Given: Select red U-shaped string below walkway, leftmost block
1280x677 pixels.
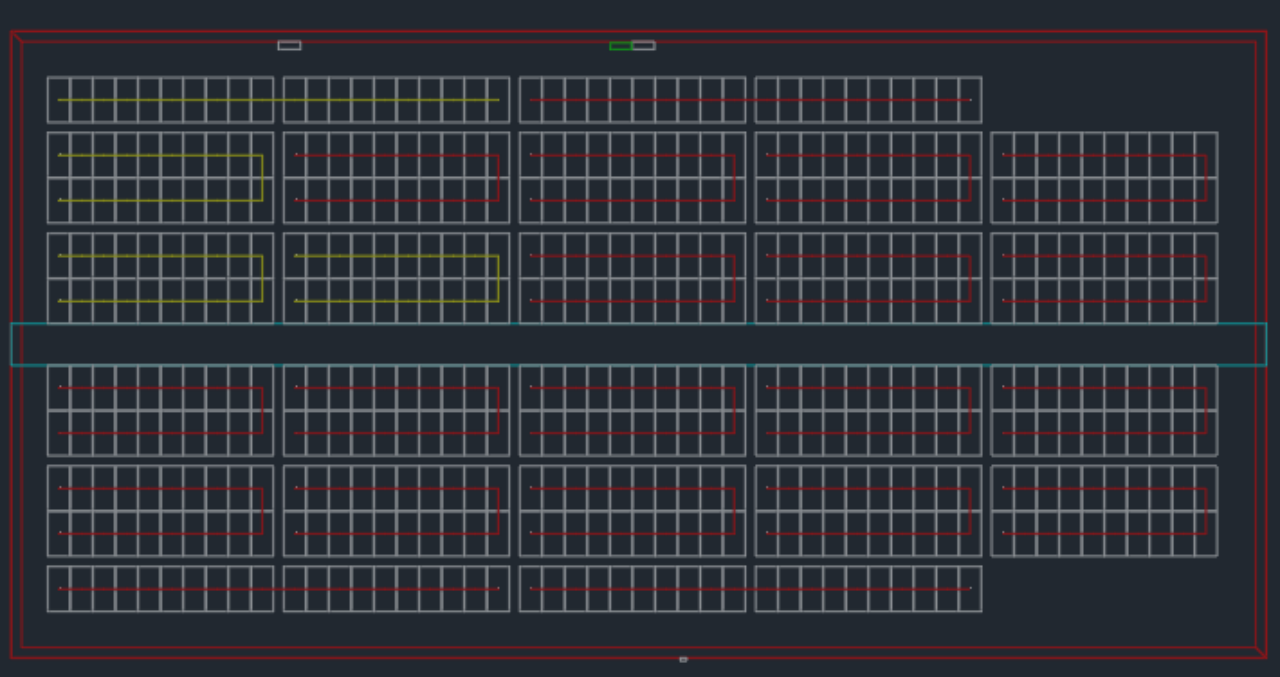Looking at the screenshot, I should [x=262, y=411].
